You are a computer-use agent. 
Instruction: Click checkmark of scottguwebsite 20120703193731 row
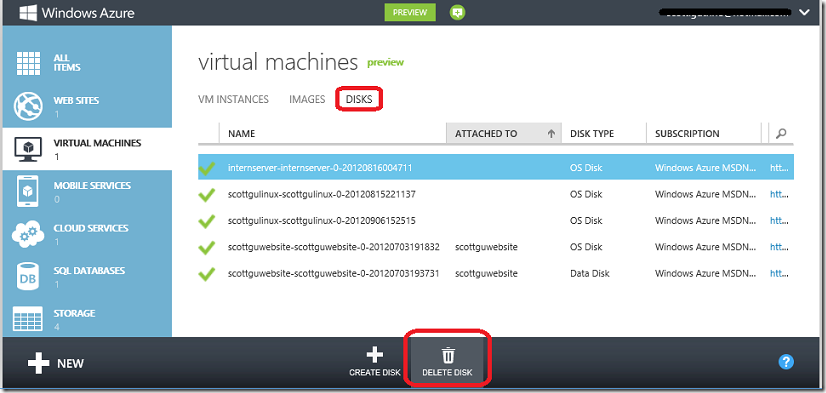click(x=206, y=273)
